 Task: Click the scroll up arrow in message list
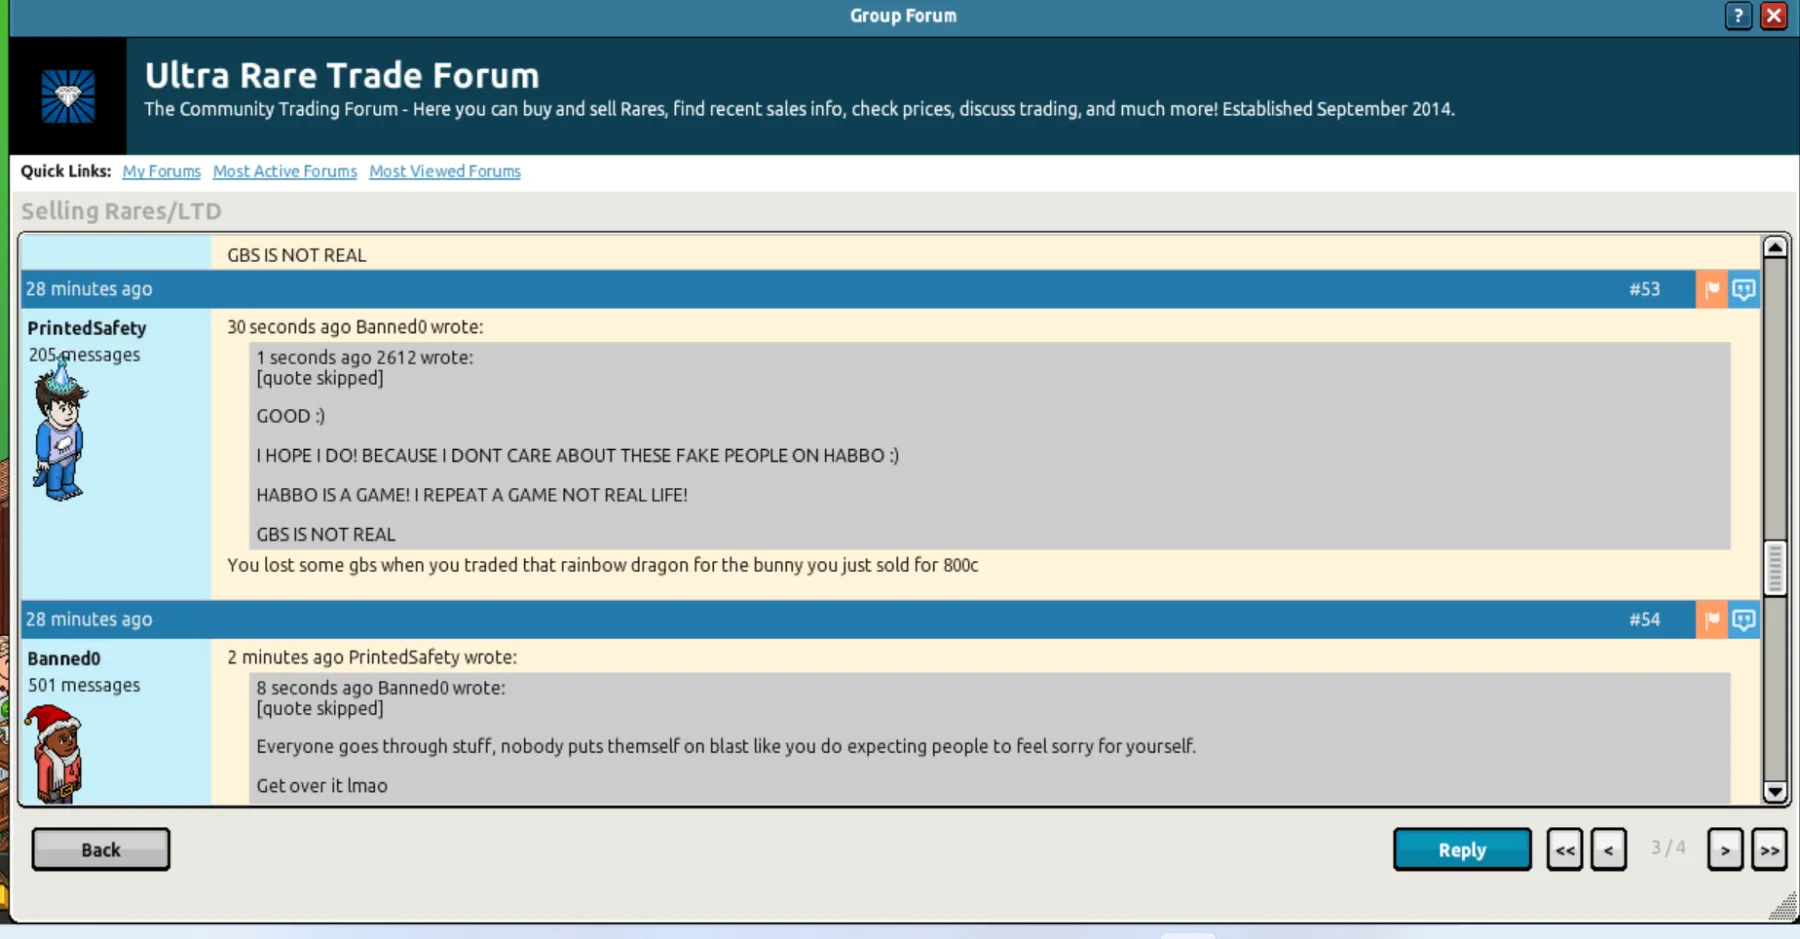1775,247
